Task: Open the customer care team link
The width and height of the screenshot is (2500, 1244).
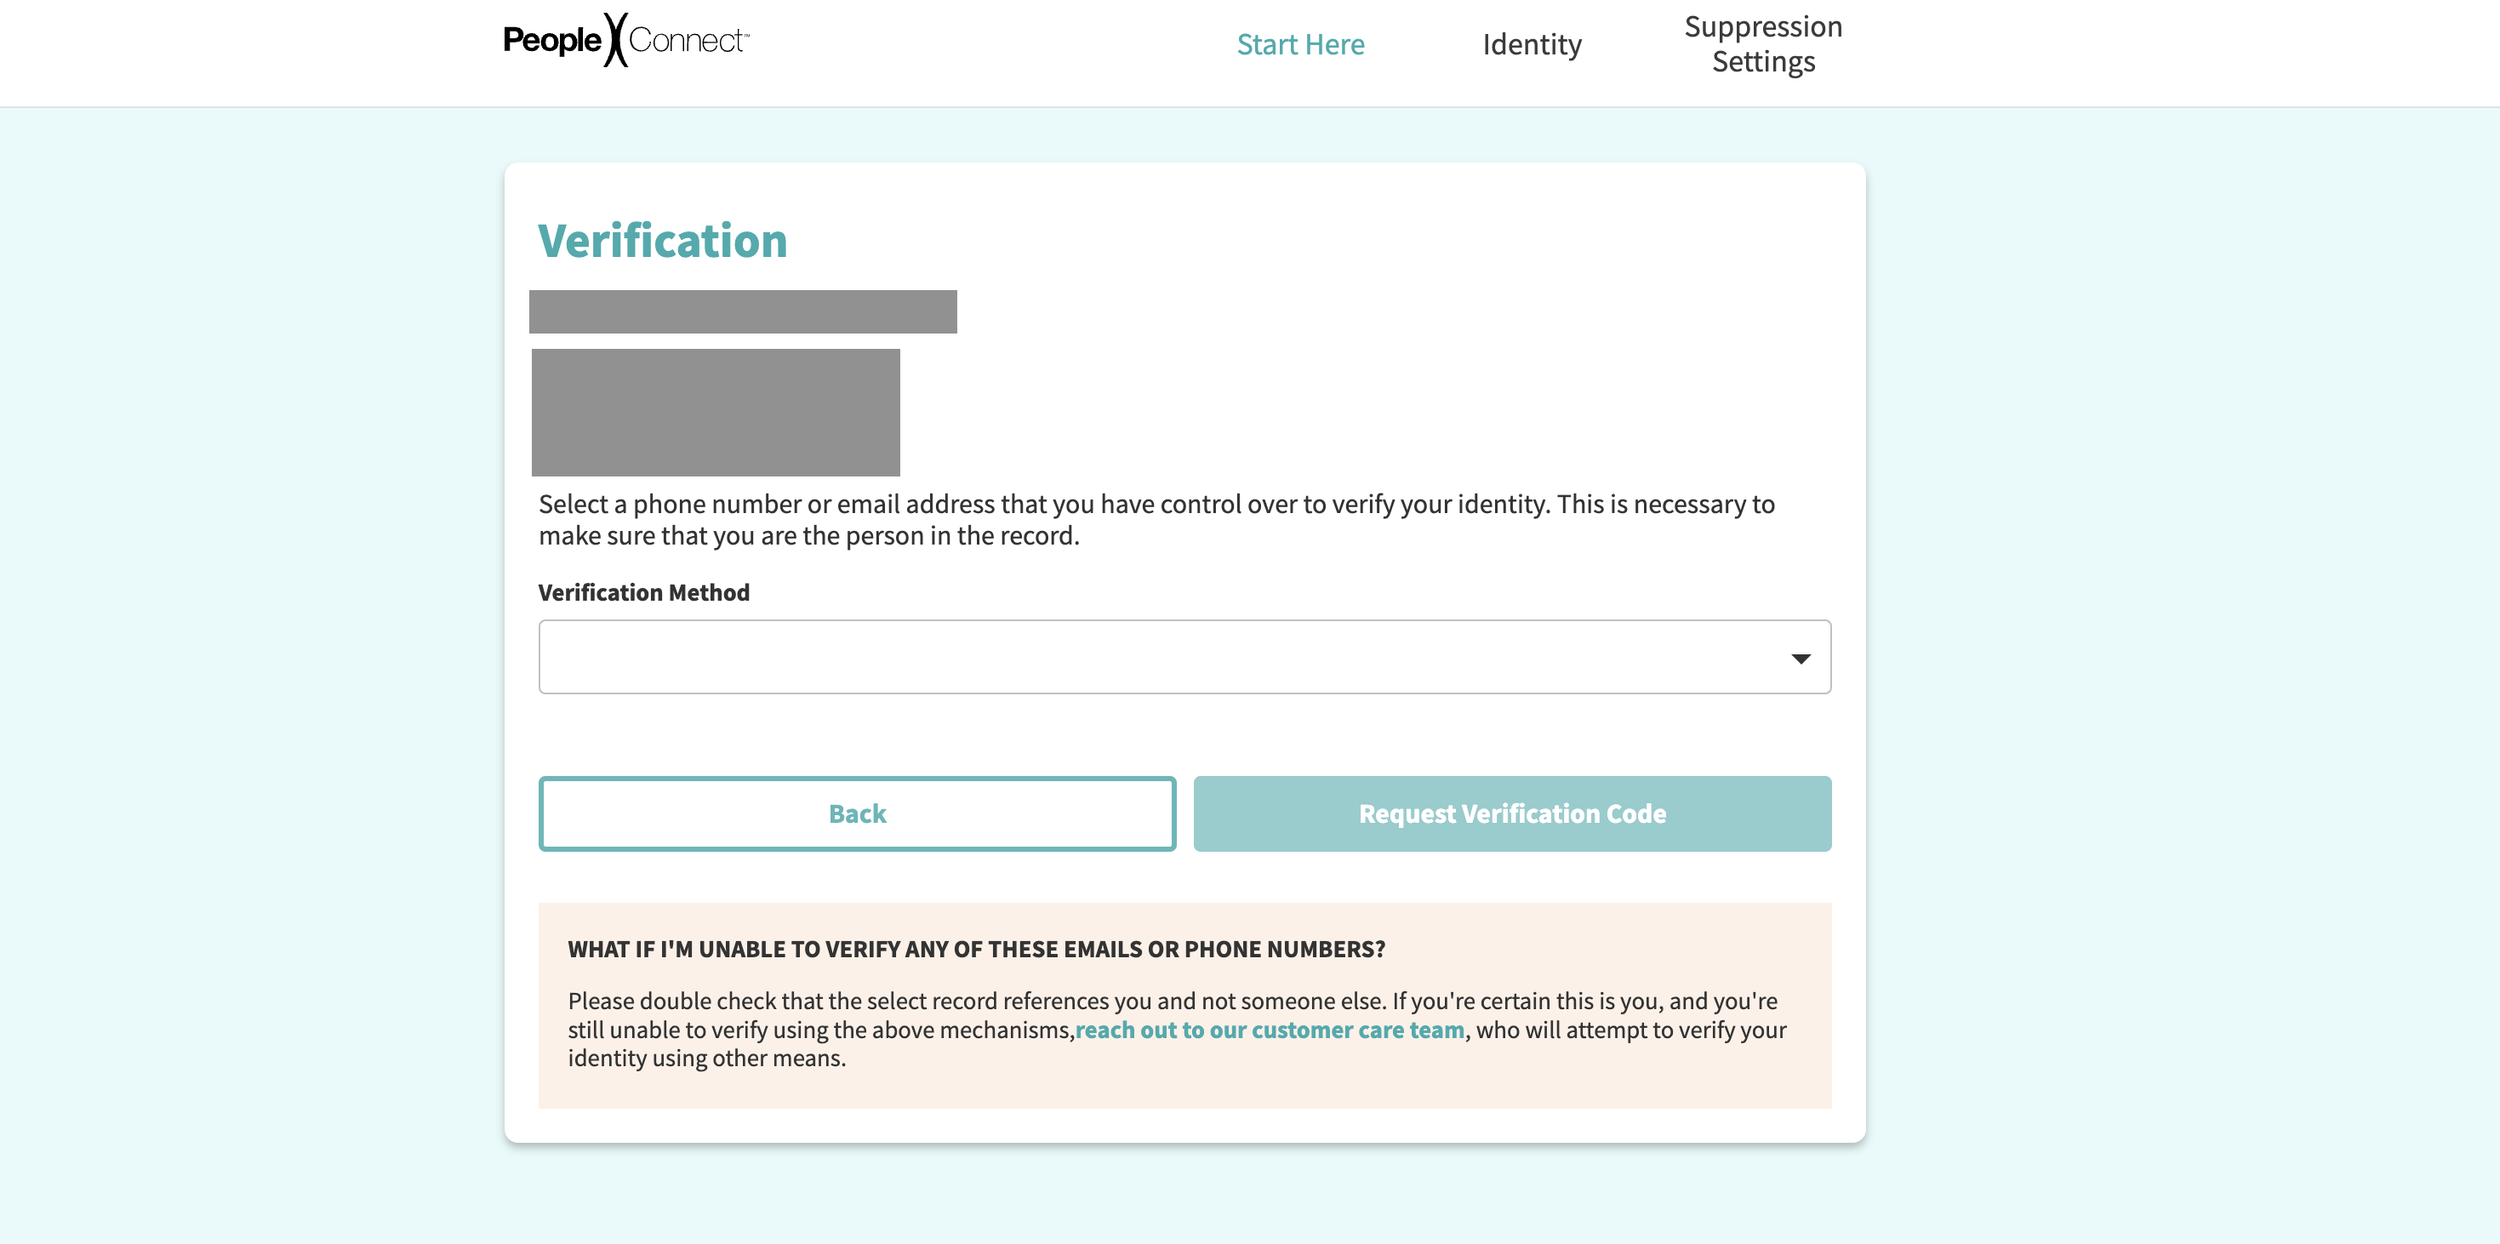Action: pyautogui.click(x=1269, y=1030)
